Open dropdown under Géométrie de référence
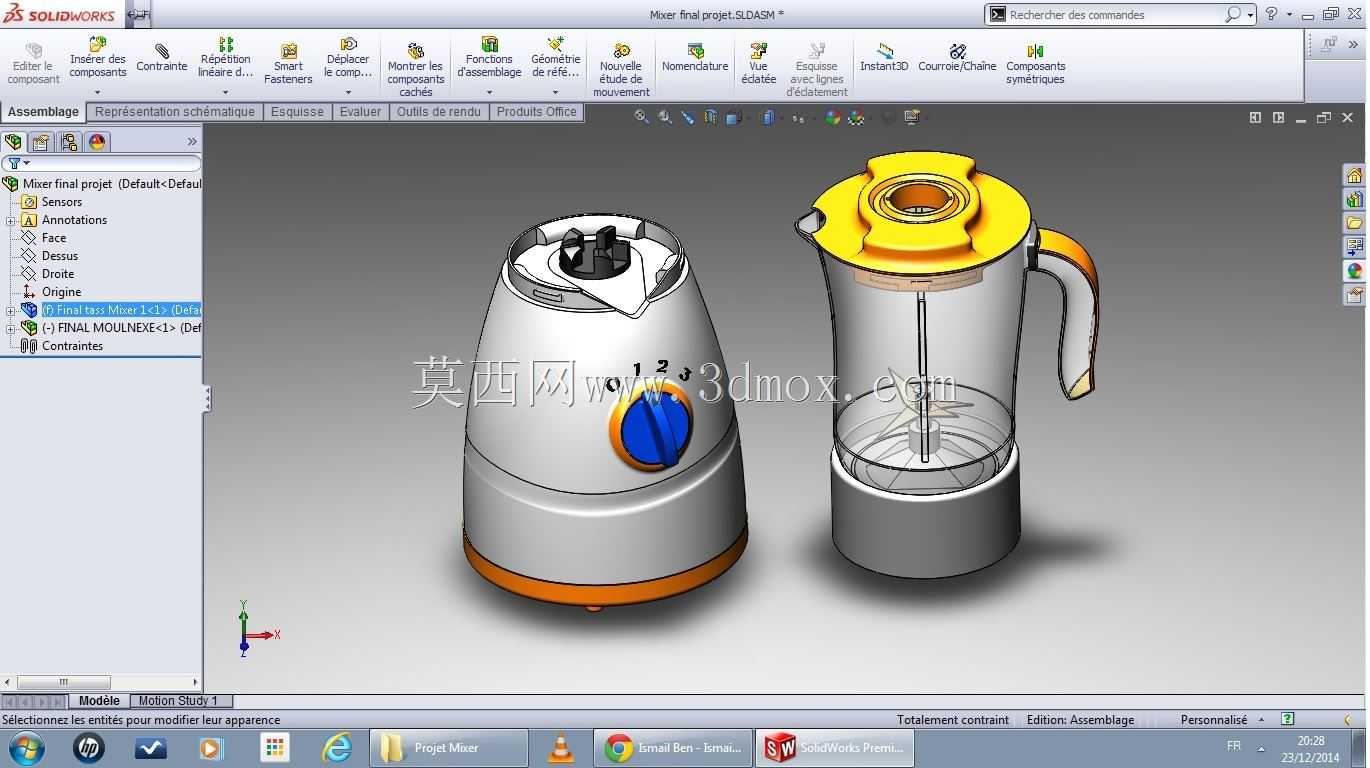 [x=555, y=93]
